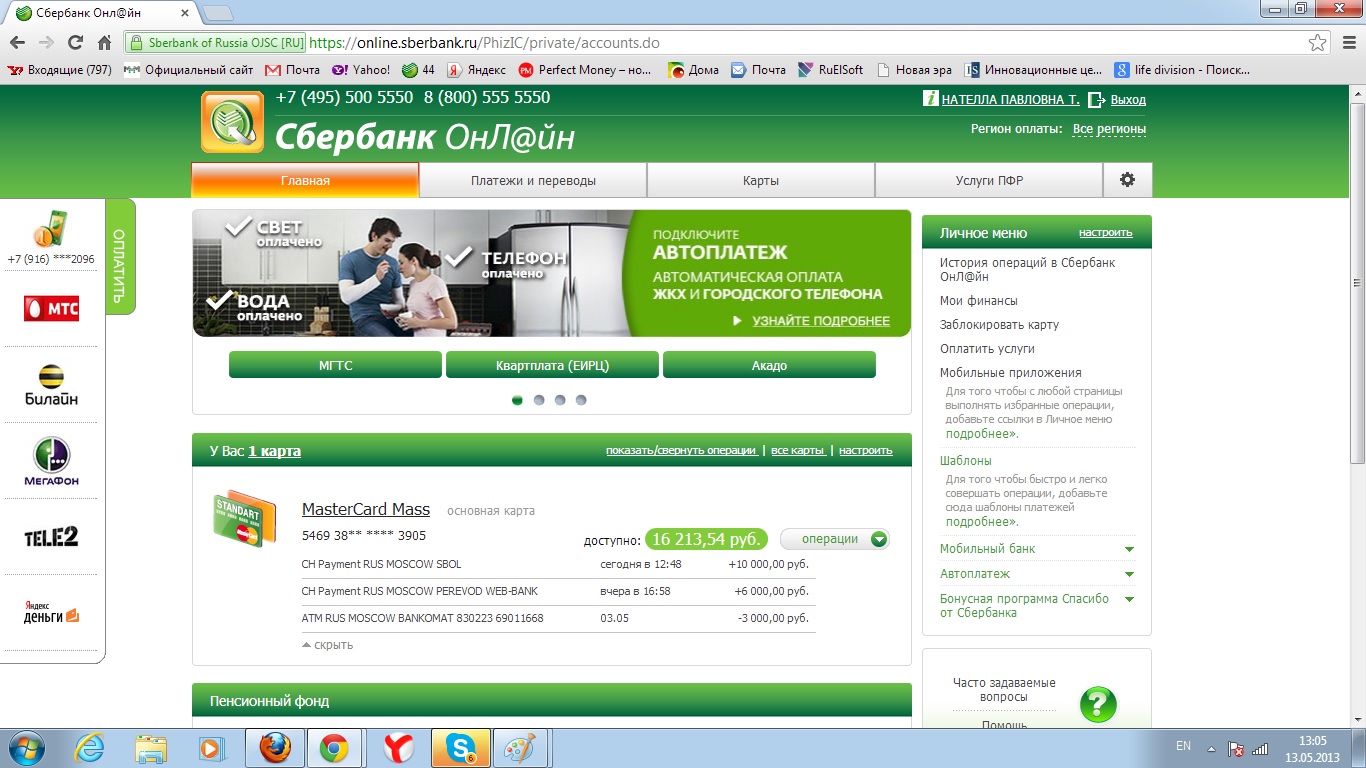
Task: Open История операций в Сбербанк ОнЛ@йн
Action: click(1027, 270)
